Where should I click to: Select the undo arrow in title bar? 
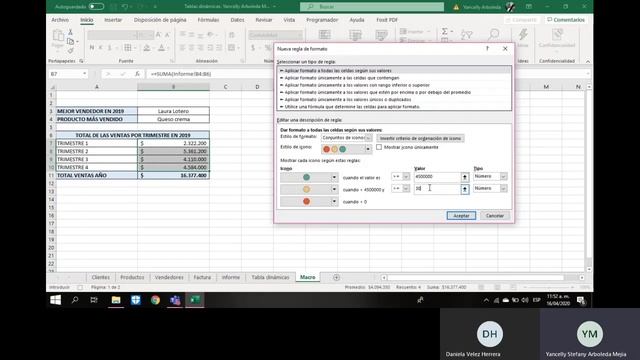[x=125, y=7]
